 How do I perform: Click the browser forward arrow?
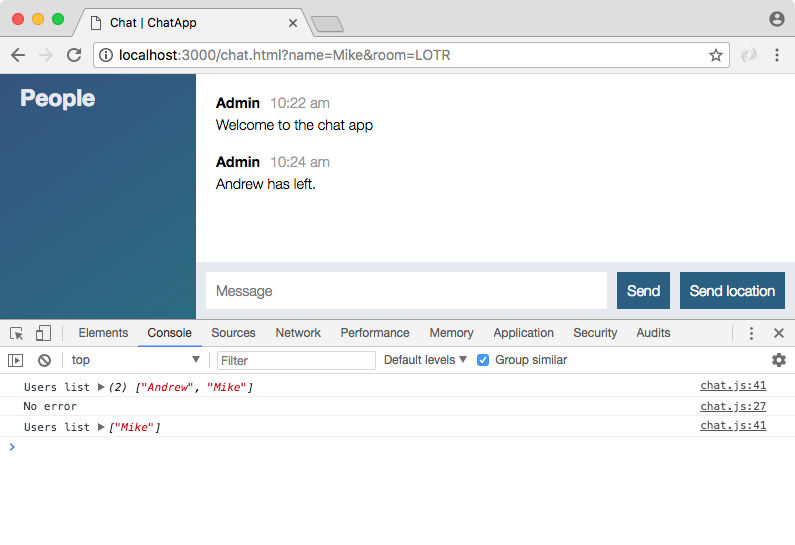point(46,55)
